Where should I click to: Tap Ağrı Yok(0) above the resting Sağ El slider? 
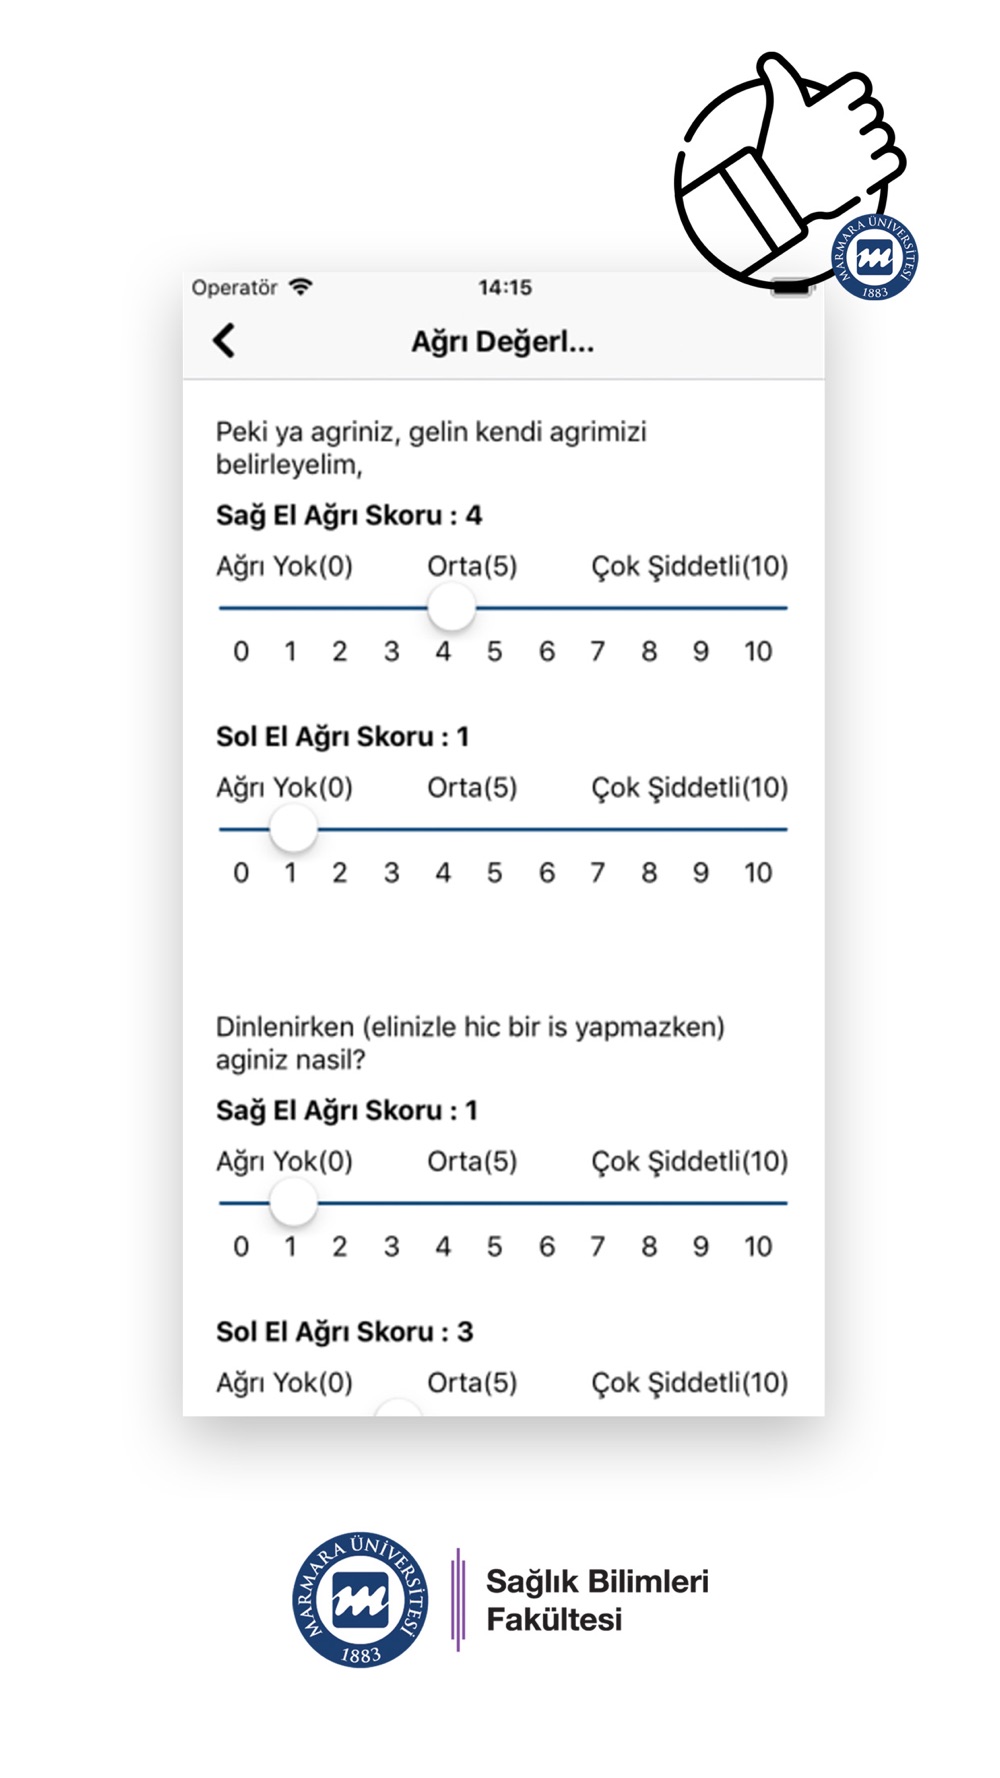(285, 1161)
